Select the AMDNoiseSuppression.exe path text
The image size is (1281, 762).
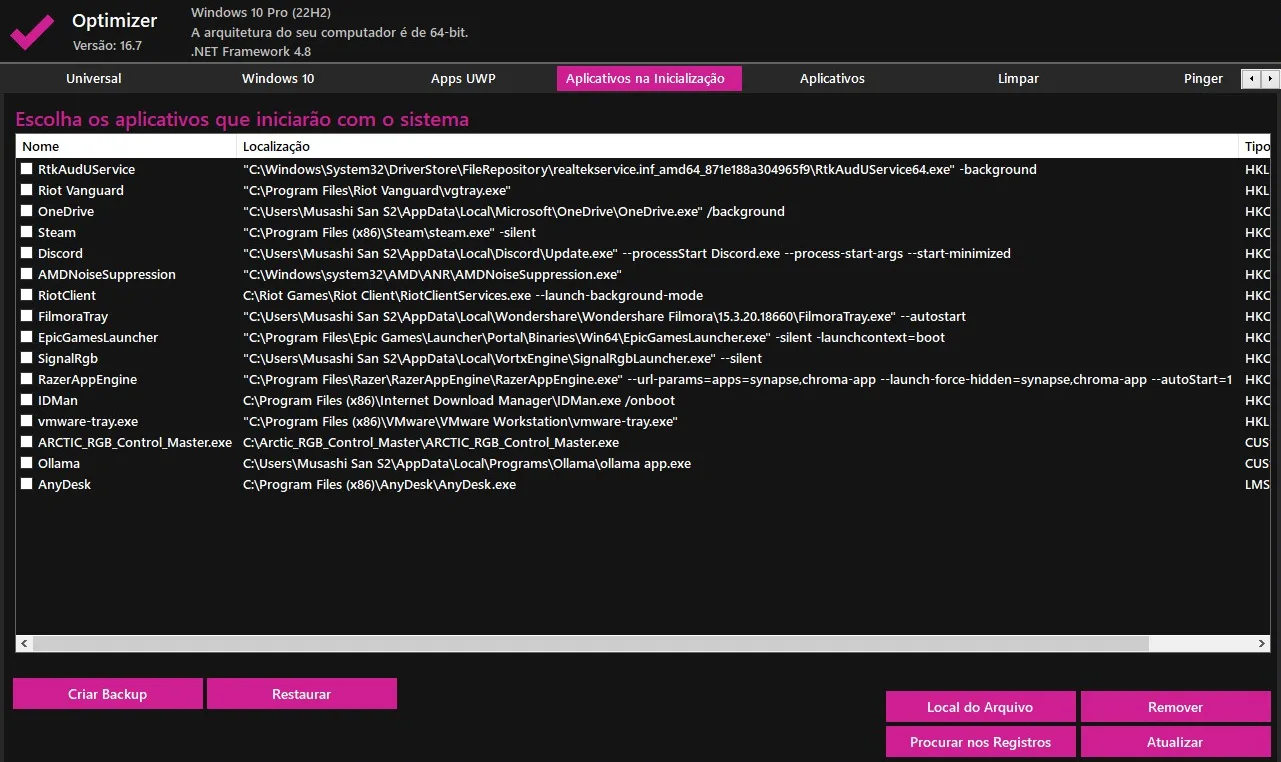(432, 275)
